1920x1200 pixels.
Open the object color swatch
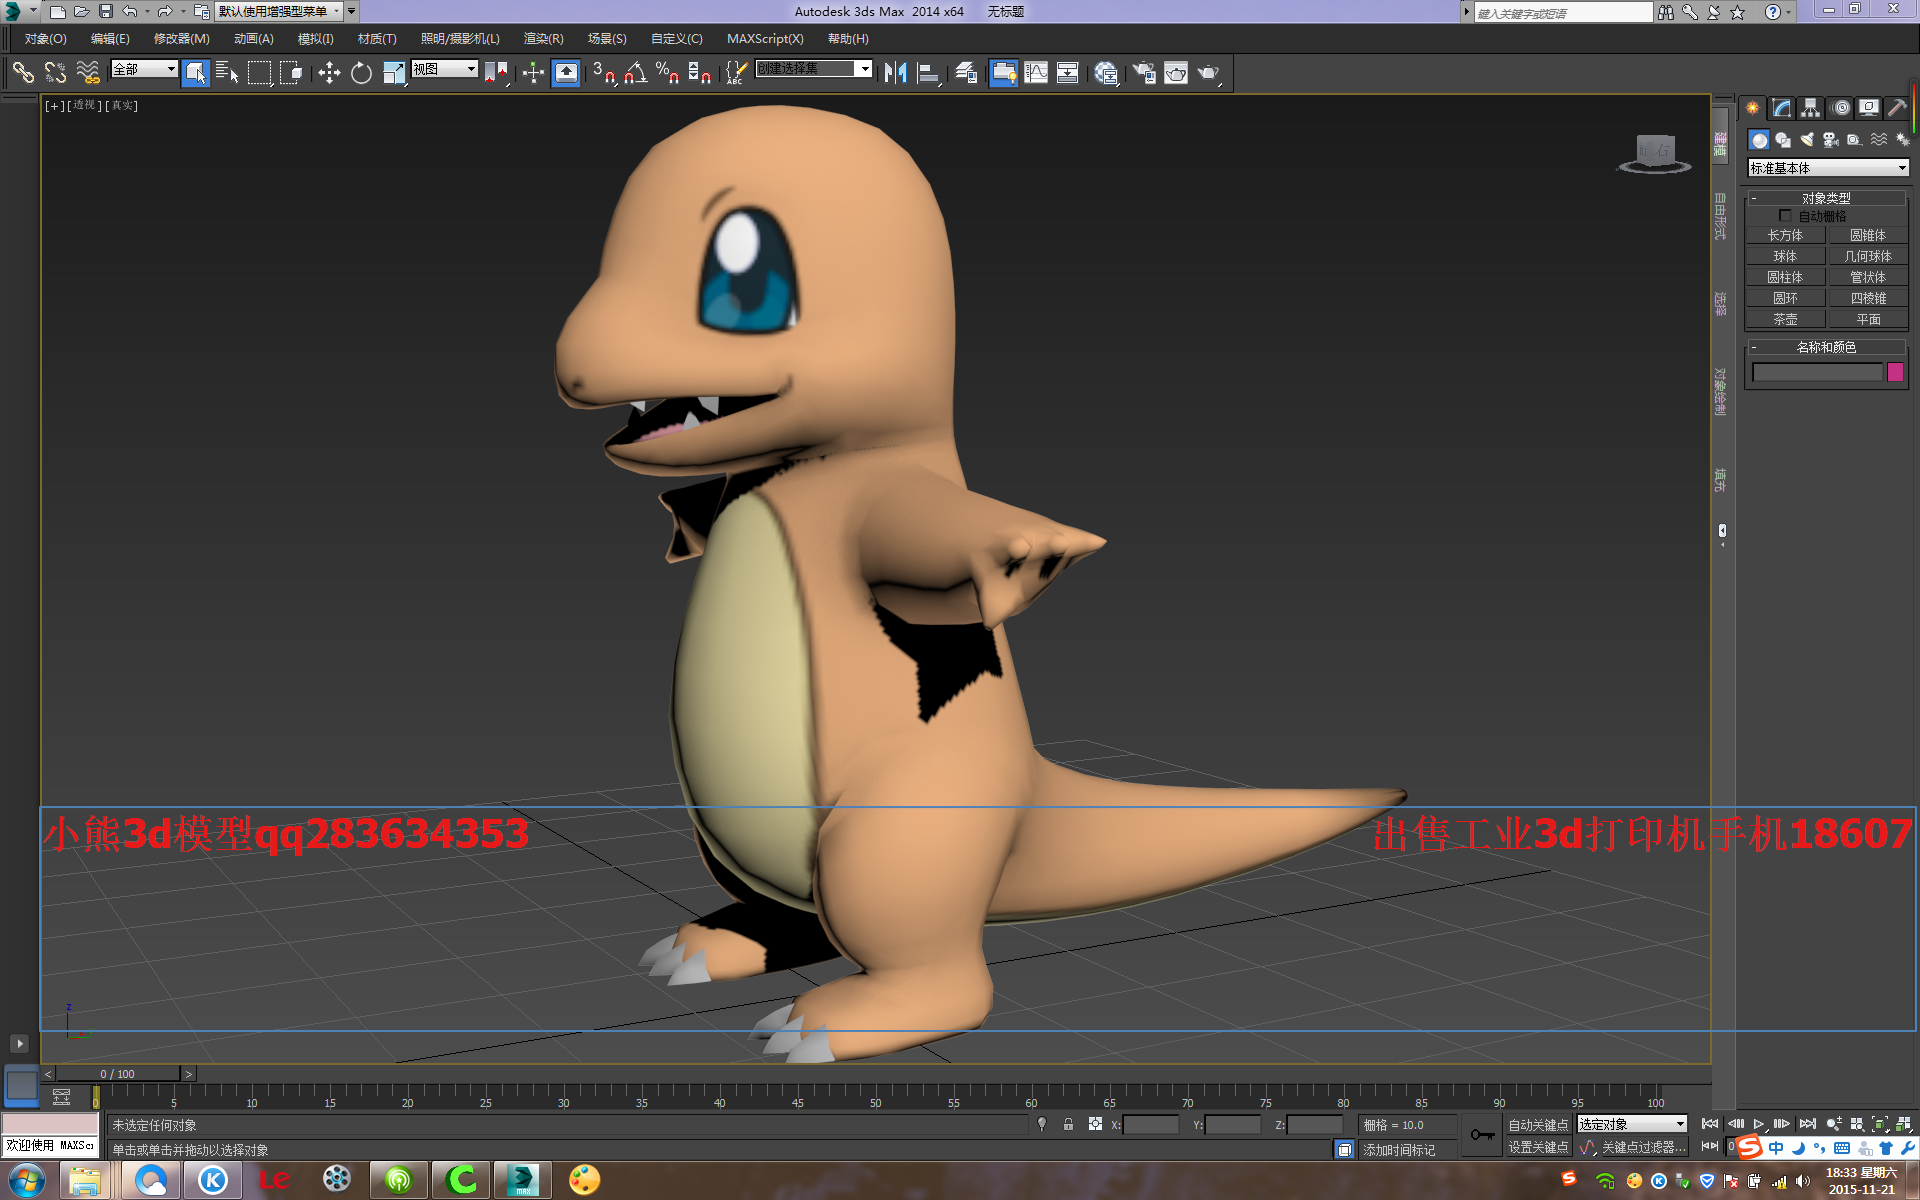coord(1895,372)
